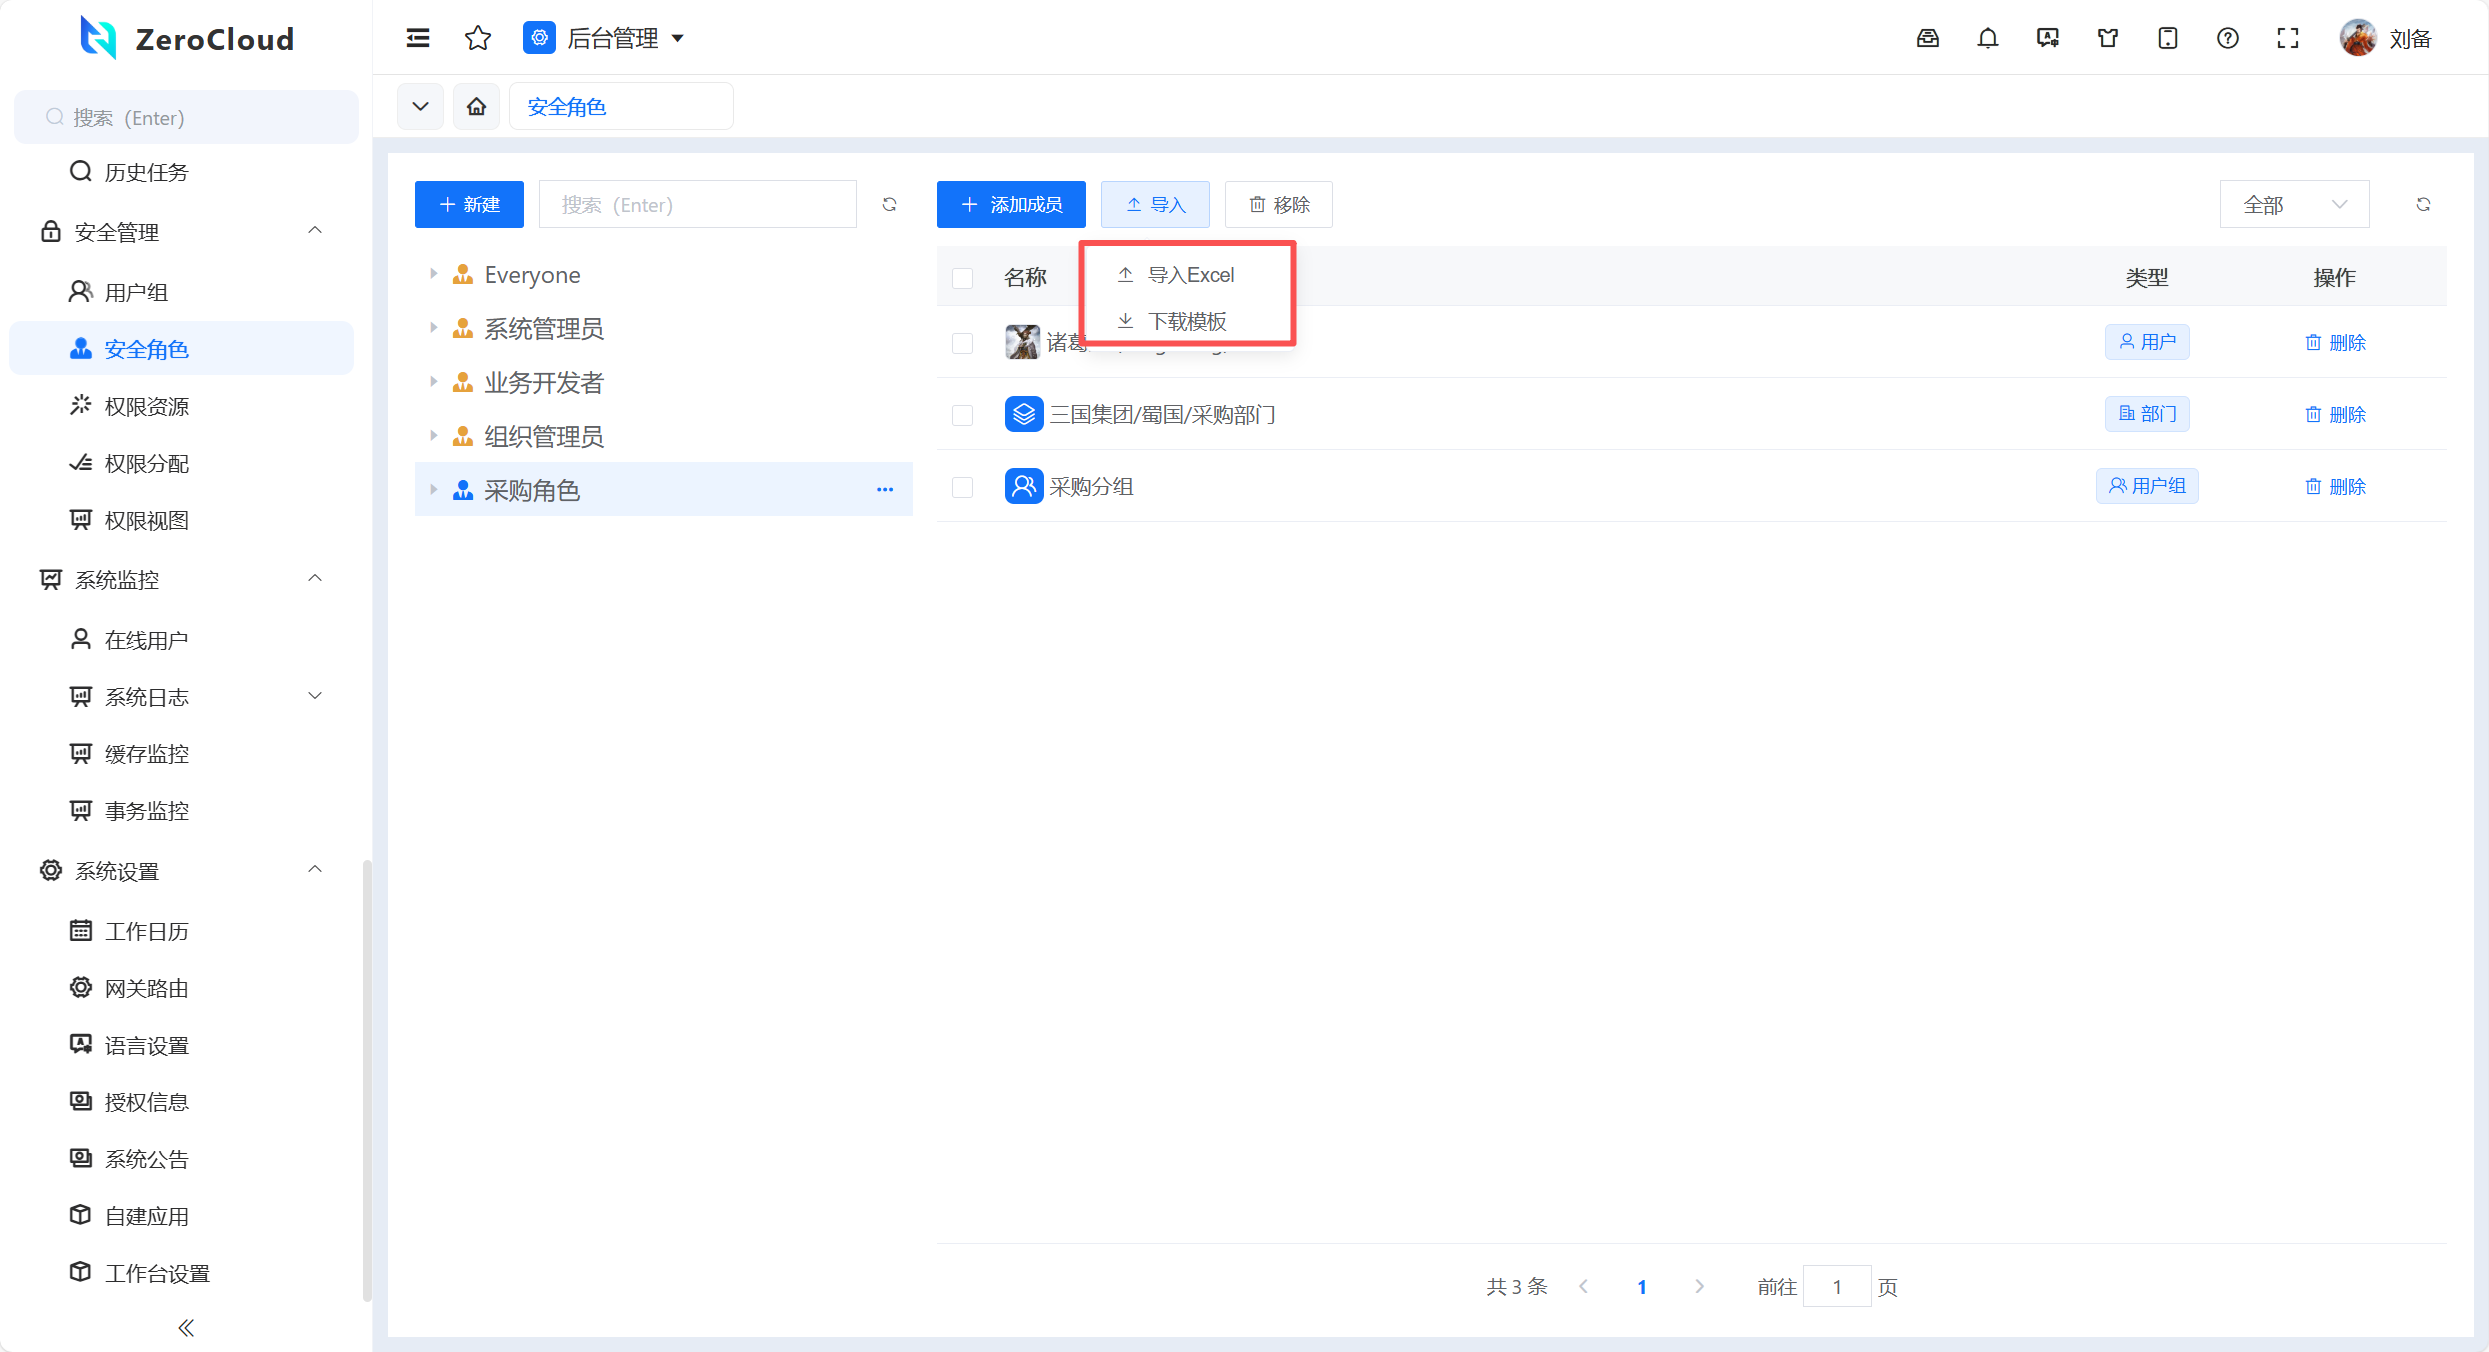2489x1352 pixels.
Task: Click the page jump number field
Action: pos(1836,1286)
